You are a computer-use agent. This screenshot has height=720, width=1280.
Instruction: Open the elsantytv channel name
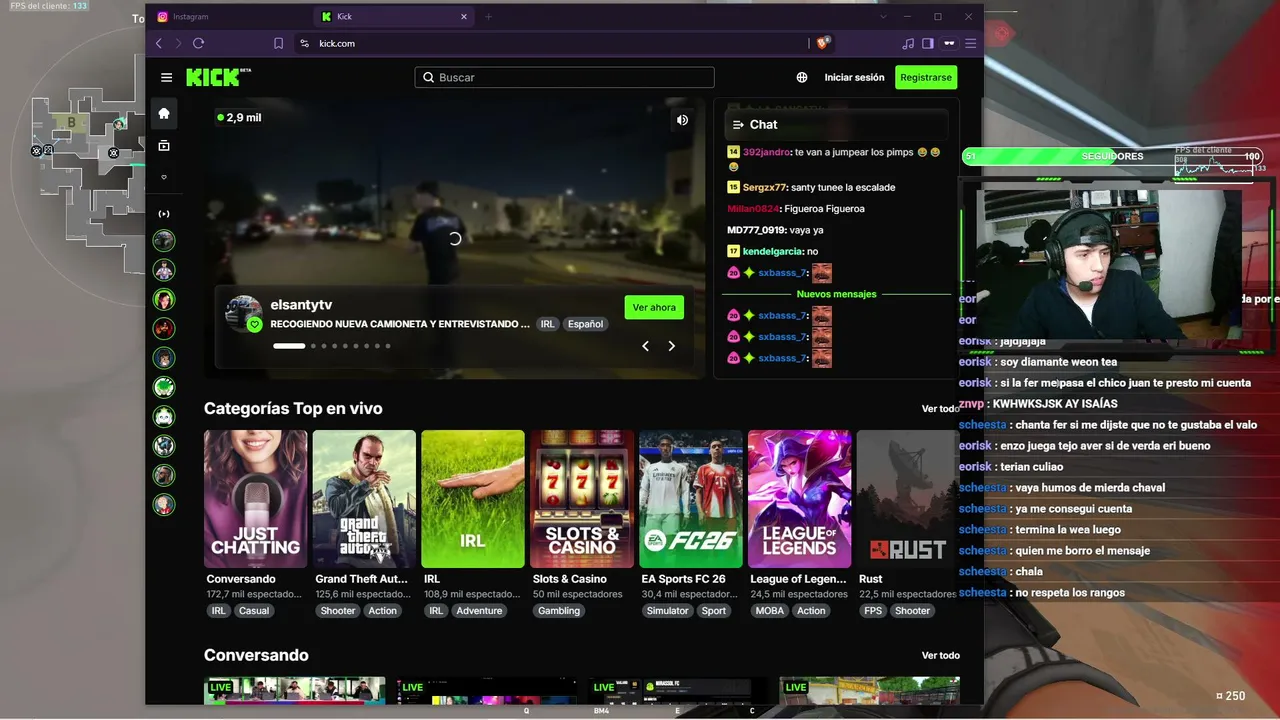click(x=301, y=304)
